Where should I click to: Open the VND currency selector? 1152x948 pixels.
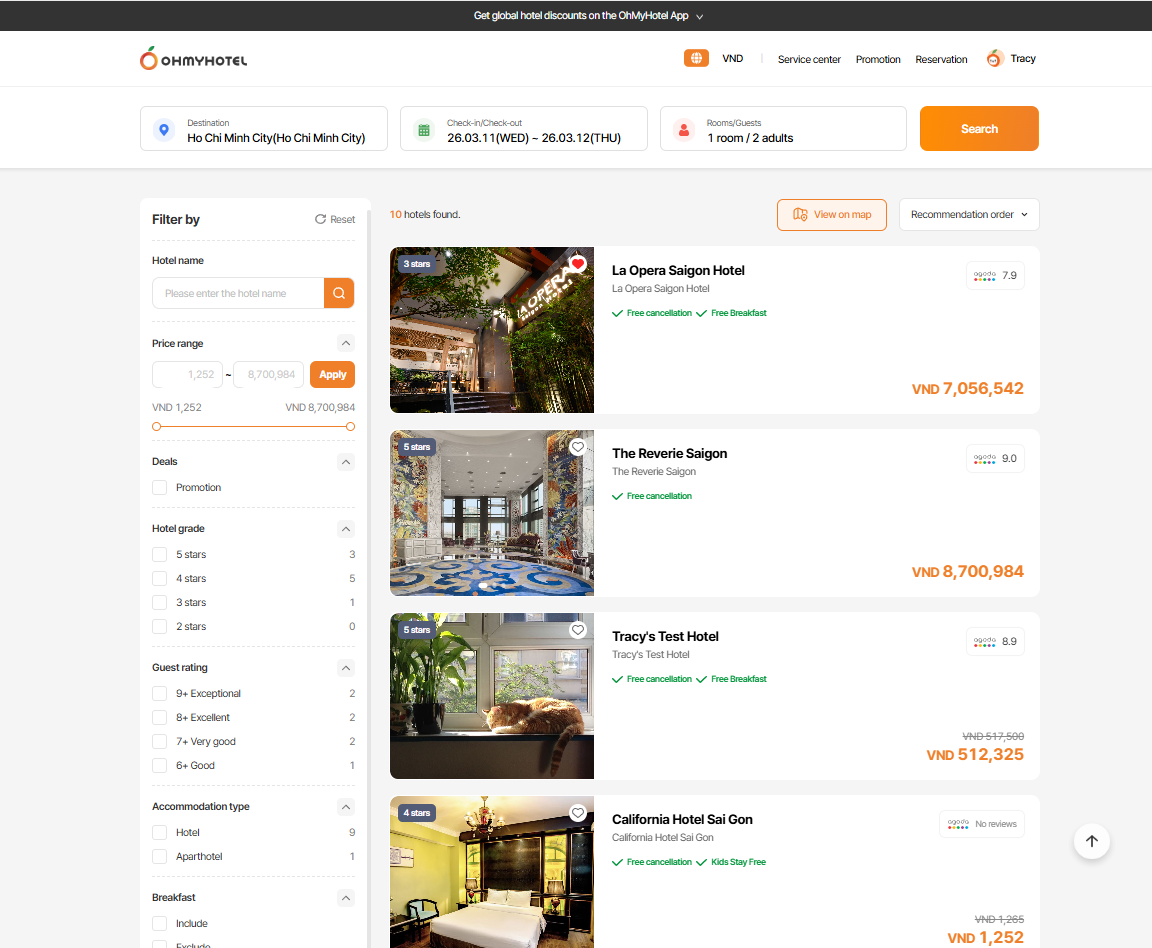pos(732,59)
